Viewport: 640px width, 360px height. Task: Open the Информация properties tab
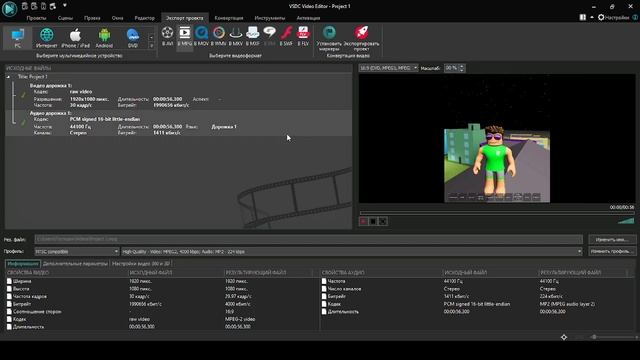coord(23,264)
